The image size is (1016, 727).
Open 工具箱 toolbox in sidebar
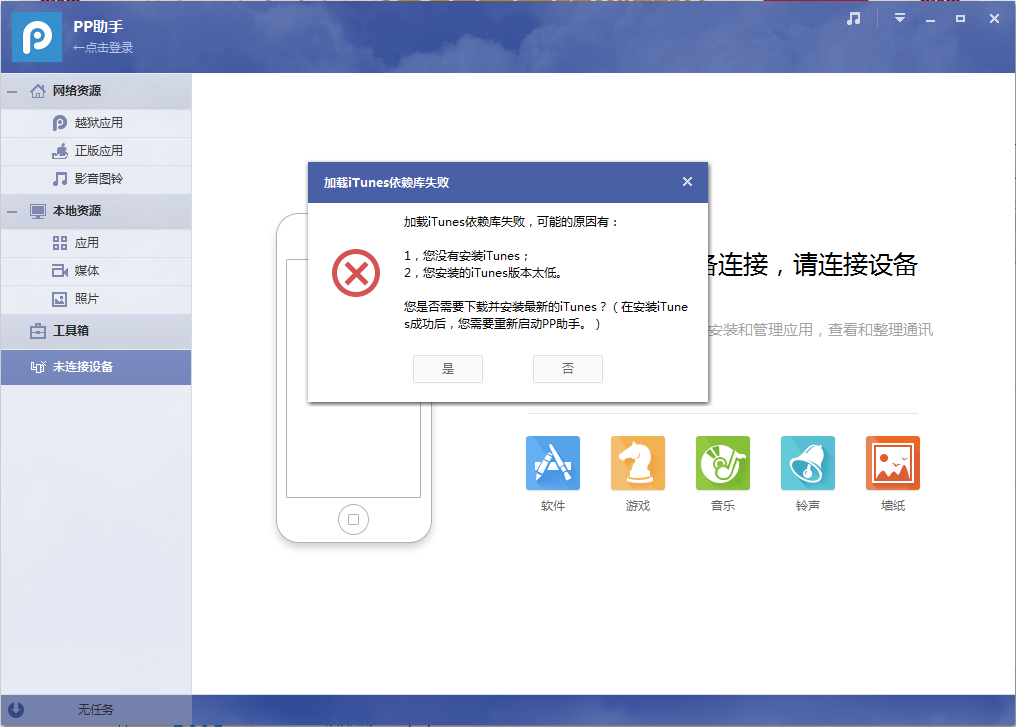point(70,331)
